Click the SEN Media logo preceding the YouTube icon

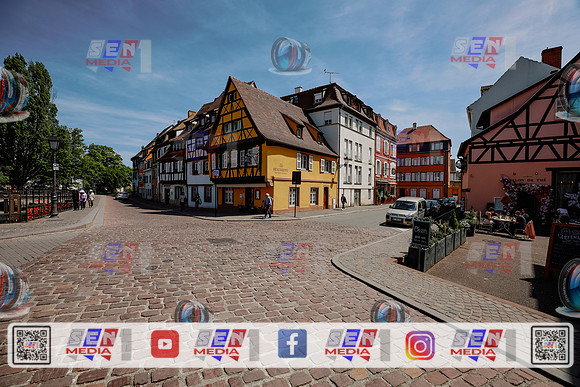pyautogui.click(x=98, y=344)
